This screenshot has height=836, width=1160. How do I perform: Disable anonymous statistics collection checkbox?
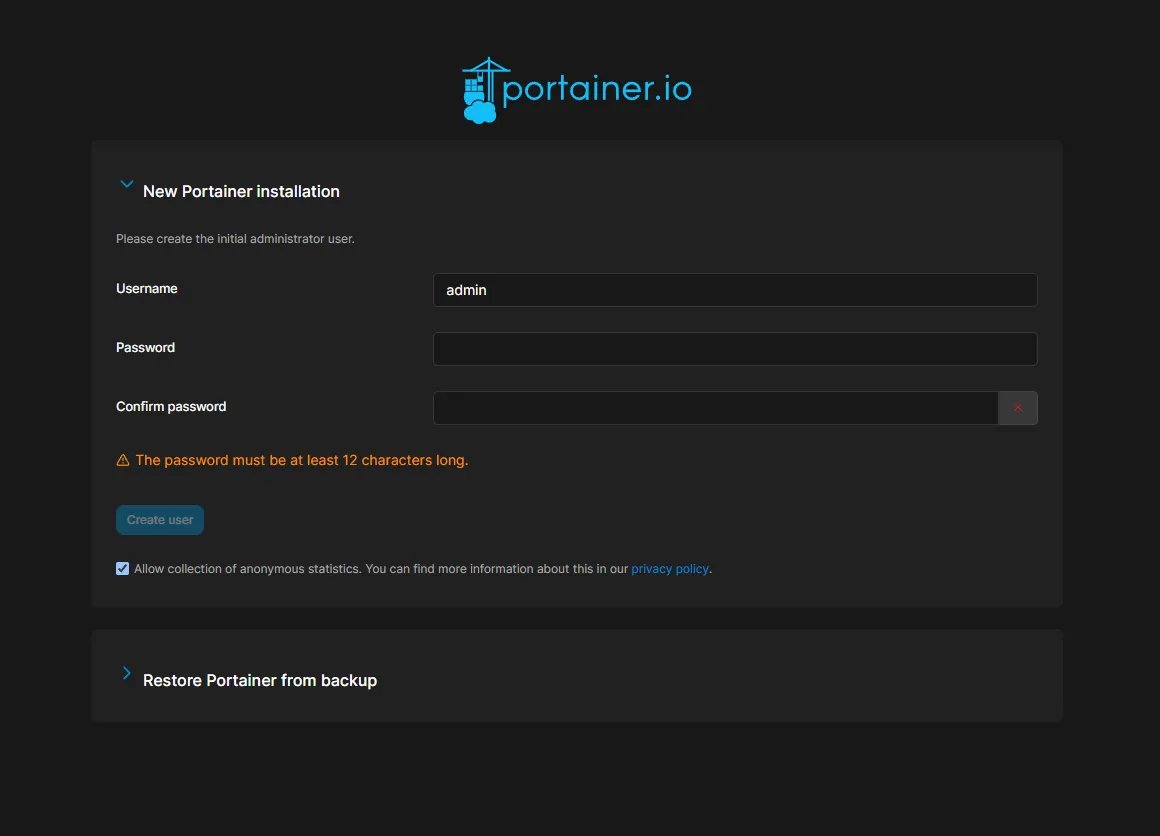123,569
